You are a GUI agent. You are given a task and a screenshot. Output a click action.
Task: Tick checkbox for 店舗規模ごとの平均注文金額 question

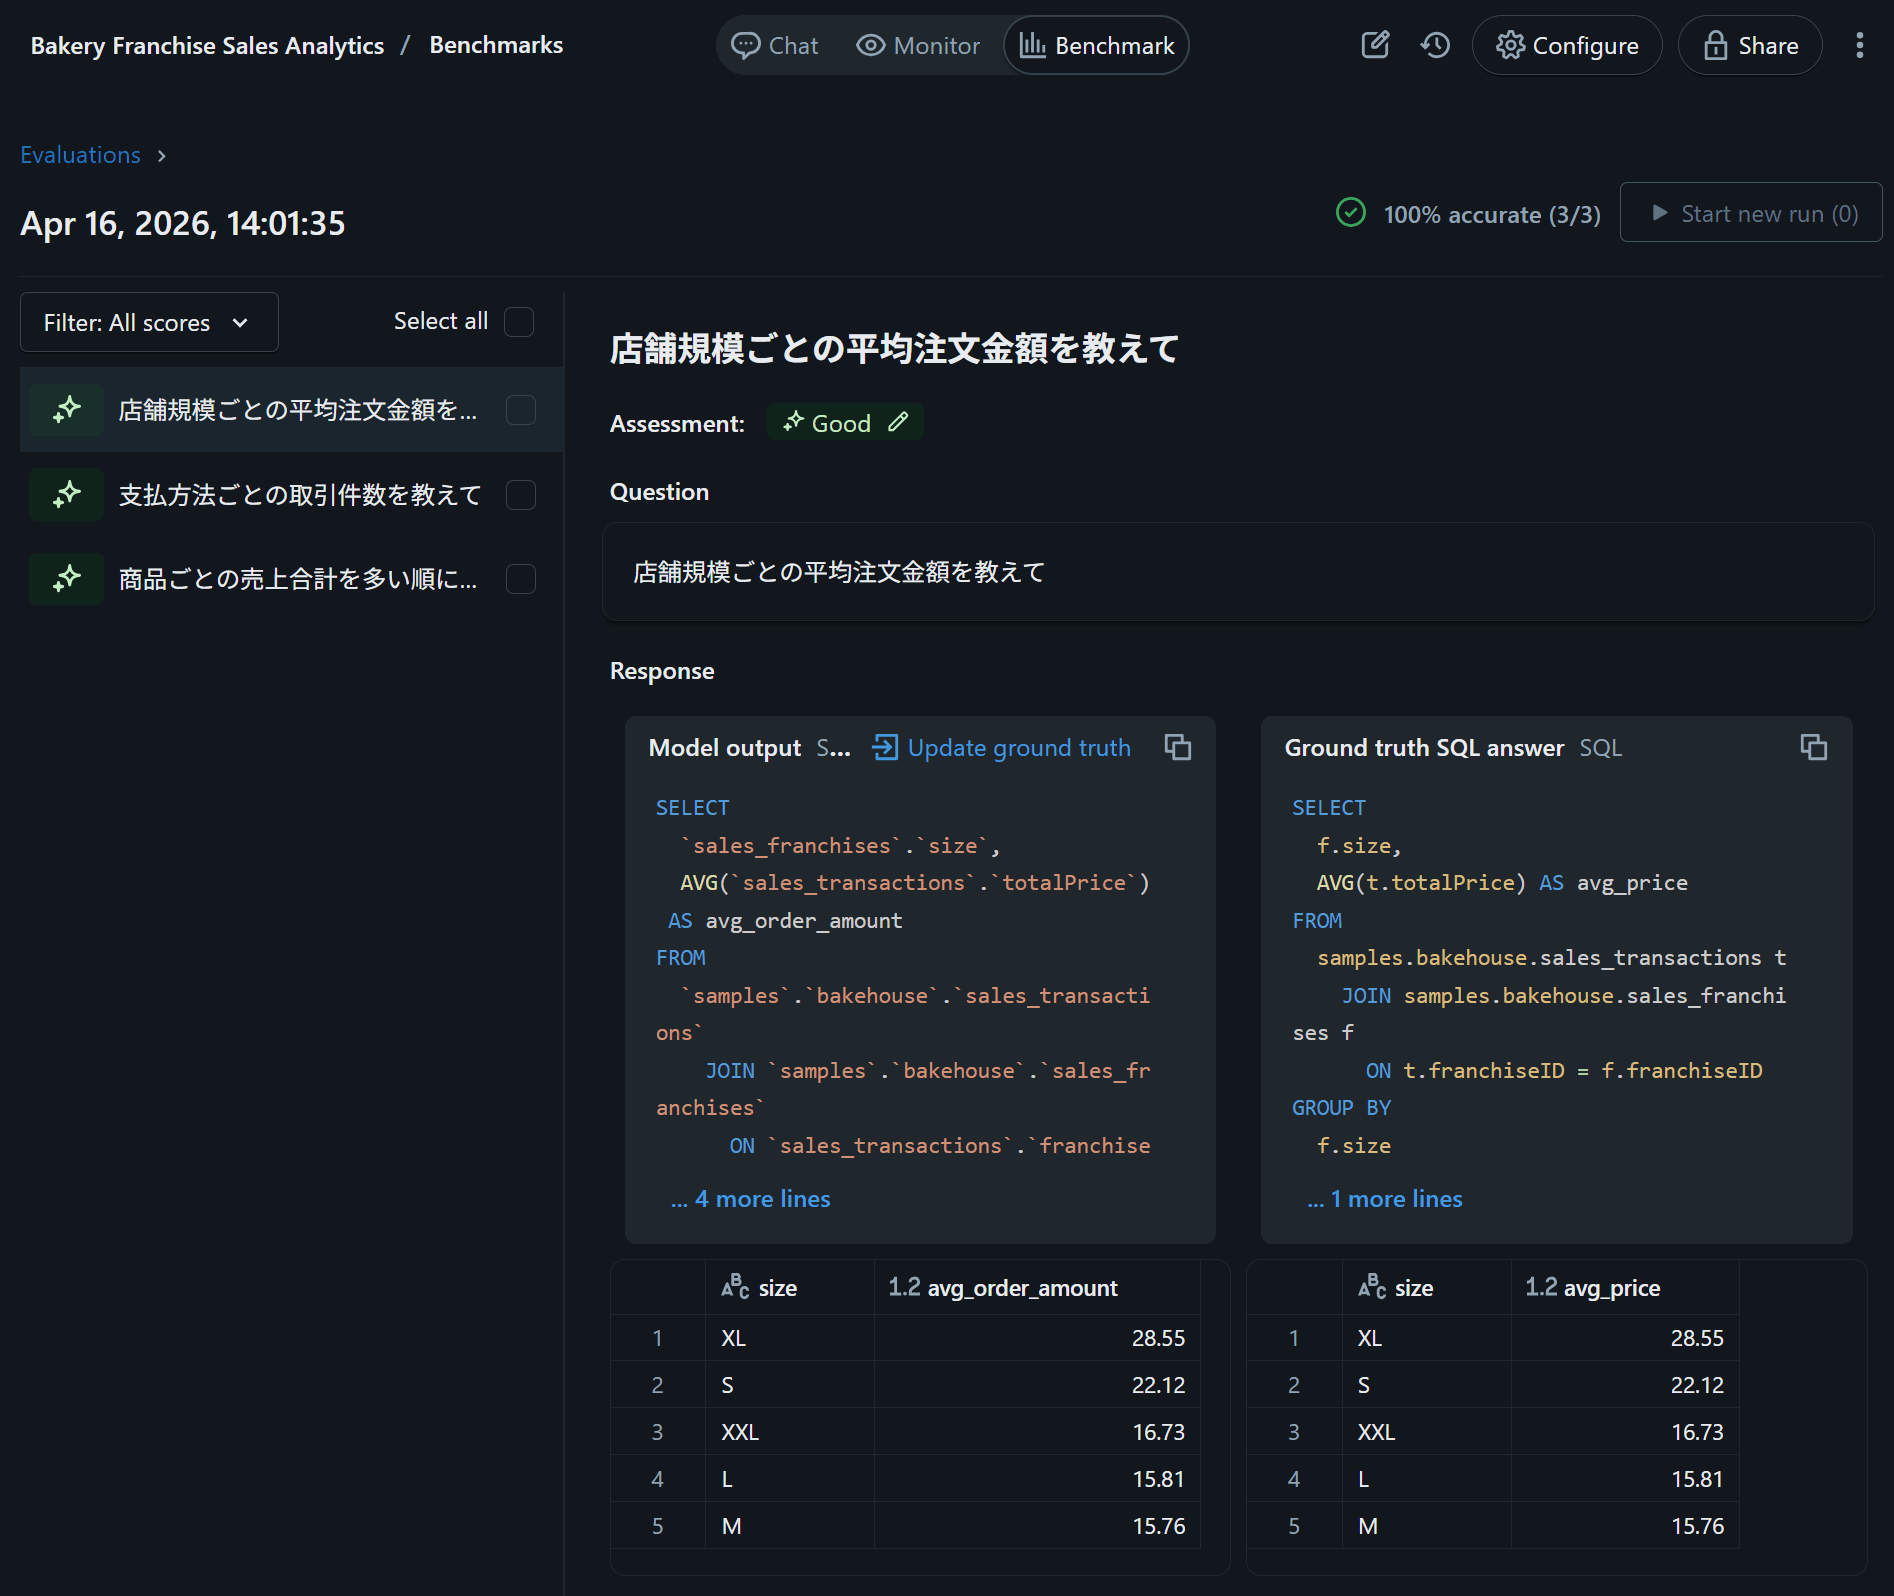pyautogui.click(x=521, y=410)
